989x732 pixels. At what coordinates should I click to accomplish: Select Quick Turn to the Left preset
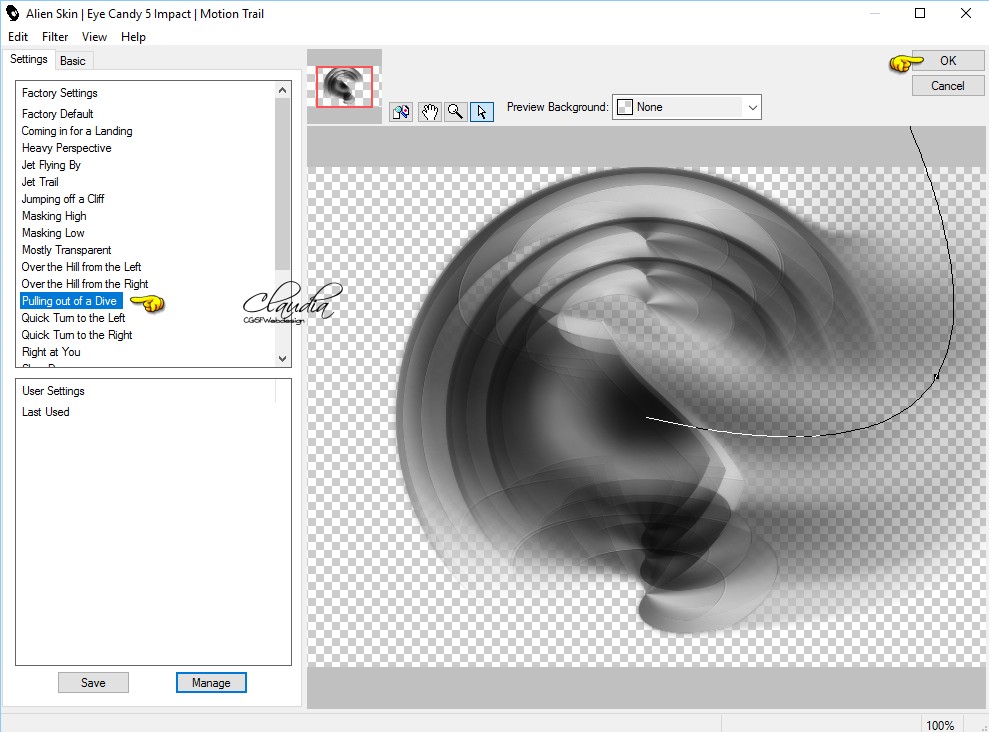[73, 318]
